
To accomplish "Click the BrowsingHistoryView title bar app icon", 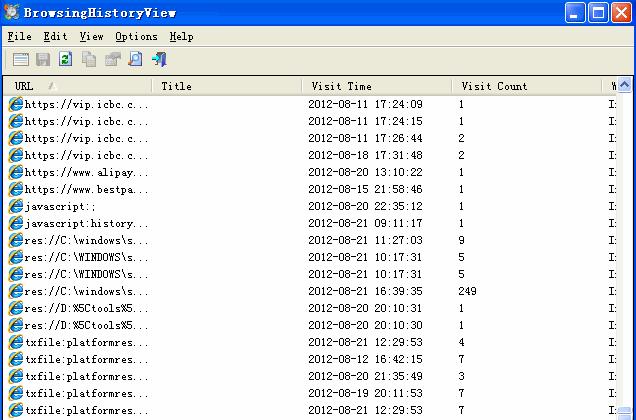I will (11, 12).
